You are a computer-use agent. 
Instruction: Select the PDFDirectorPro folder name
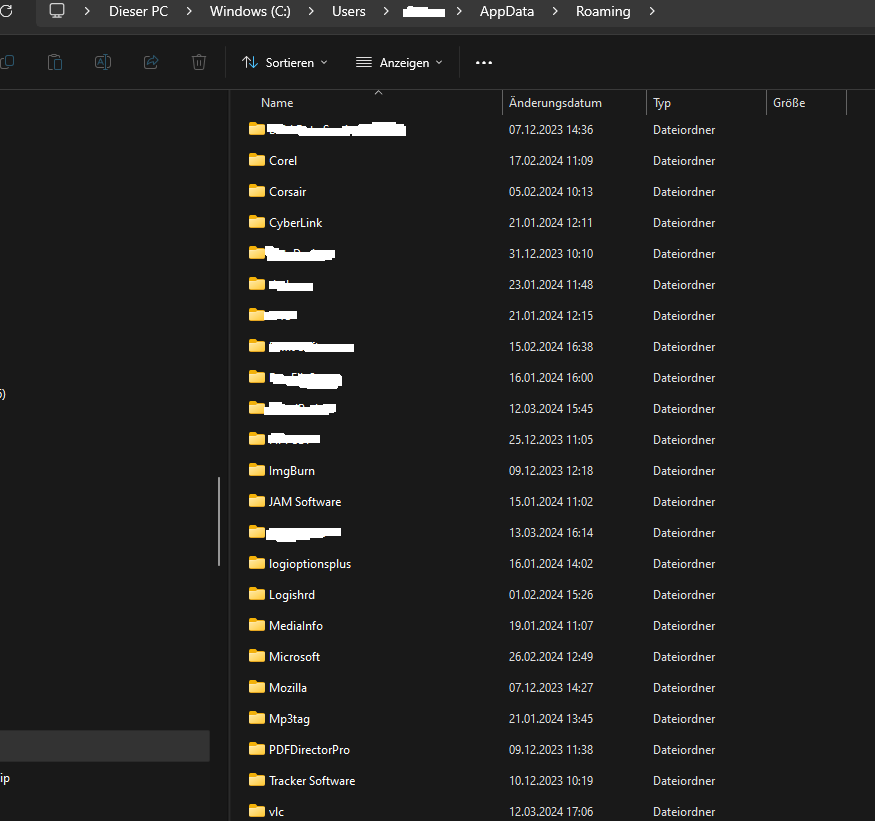tap(309, 750)
